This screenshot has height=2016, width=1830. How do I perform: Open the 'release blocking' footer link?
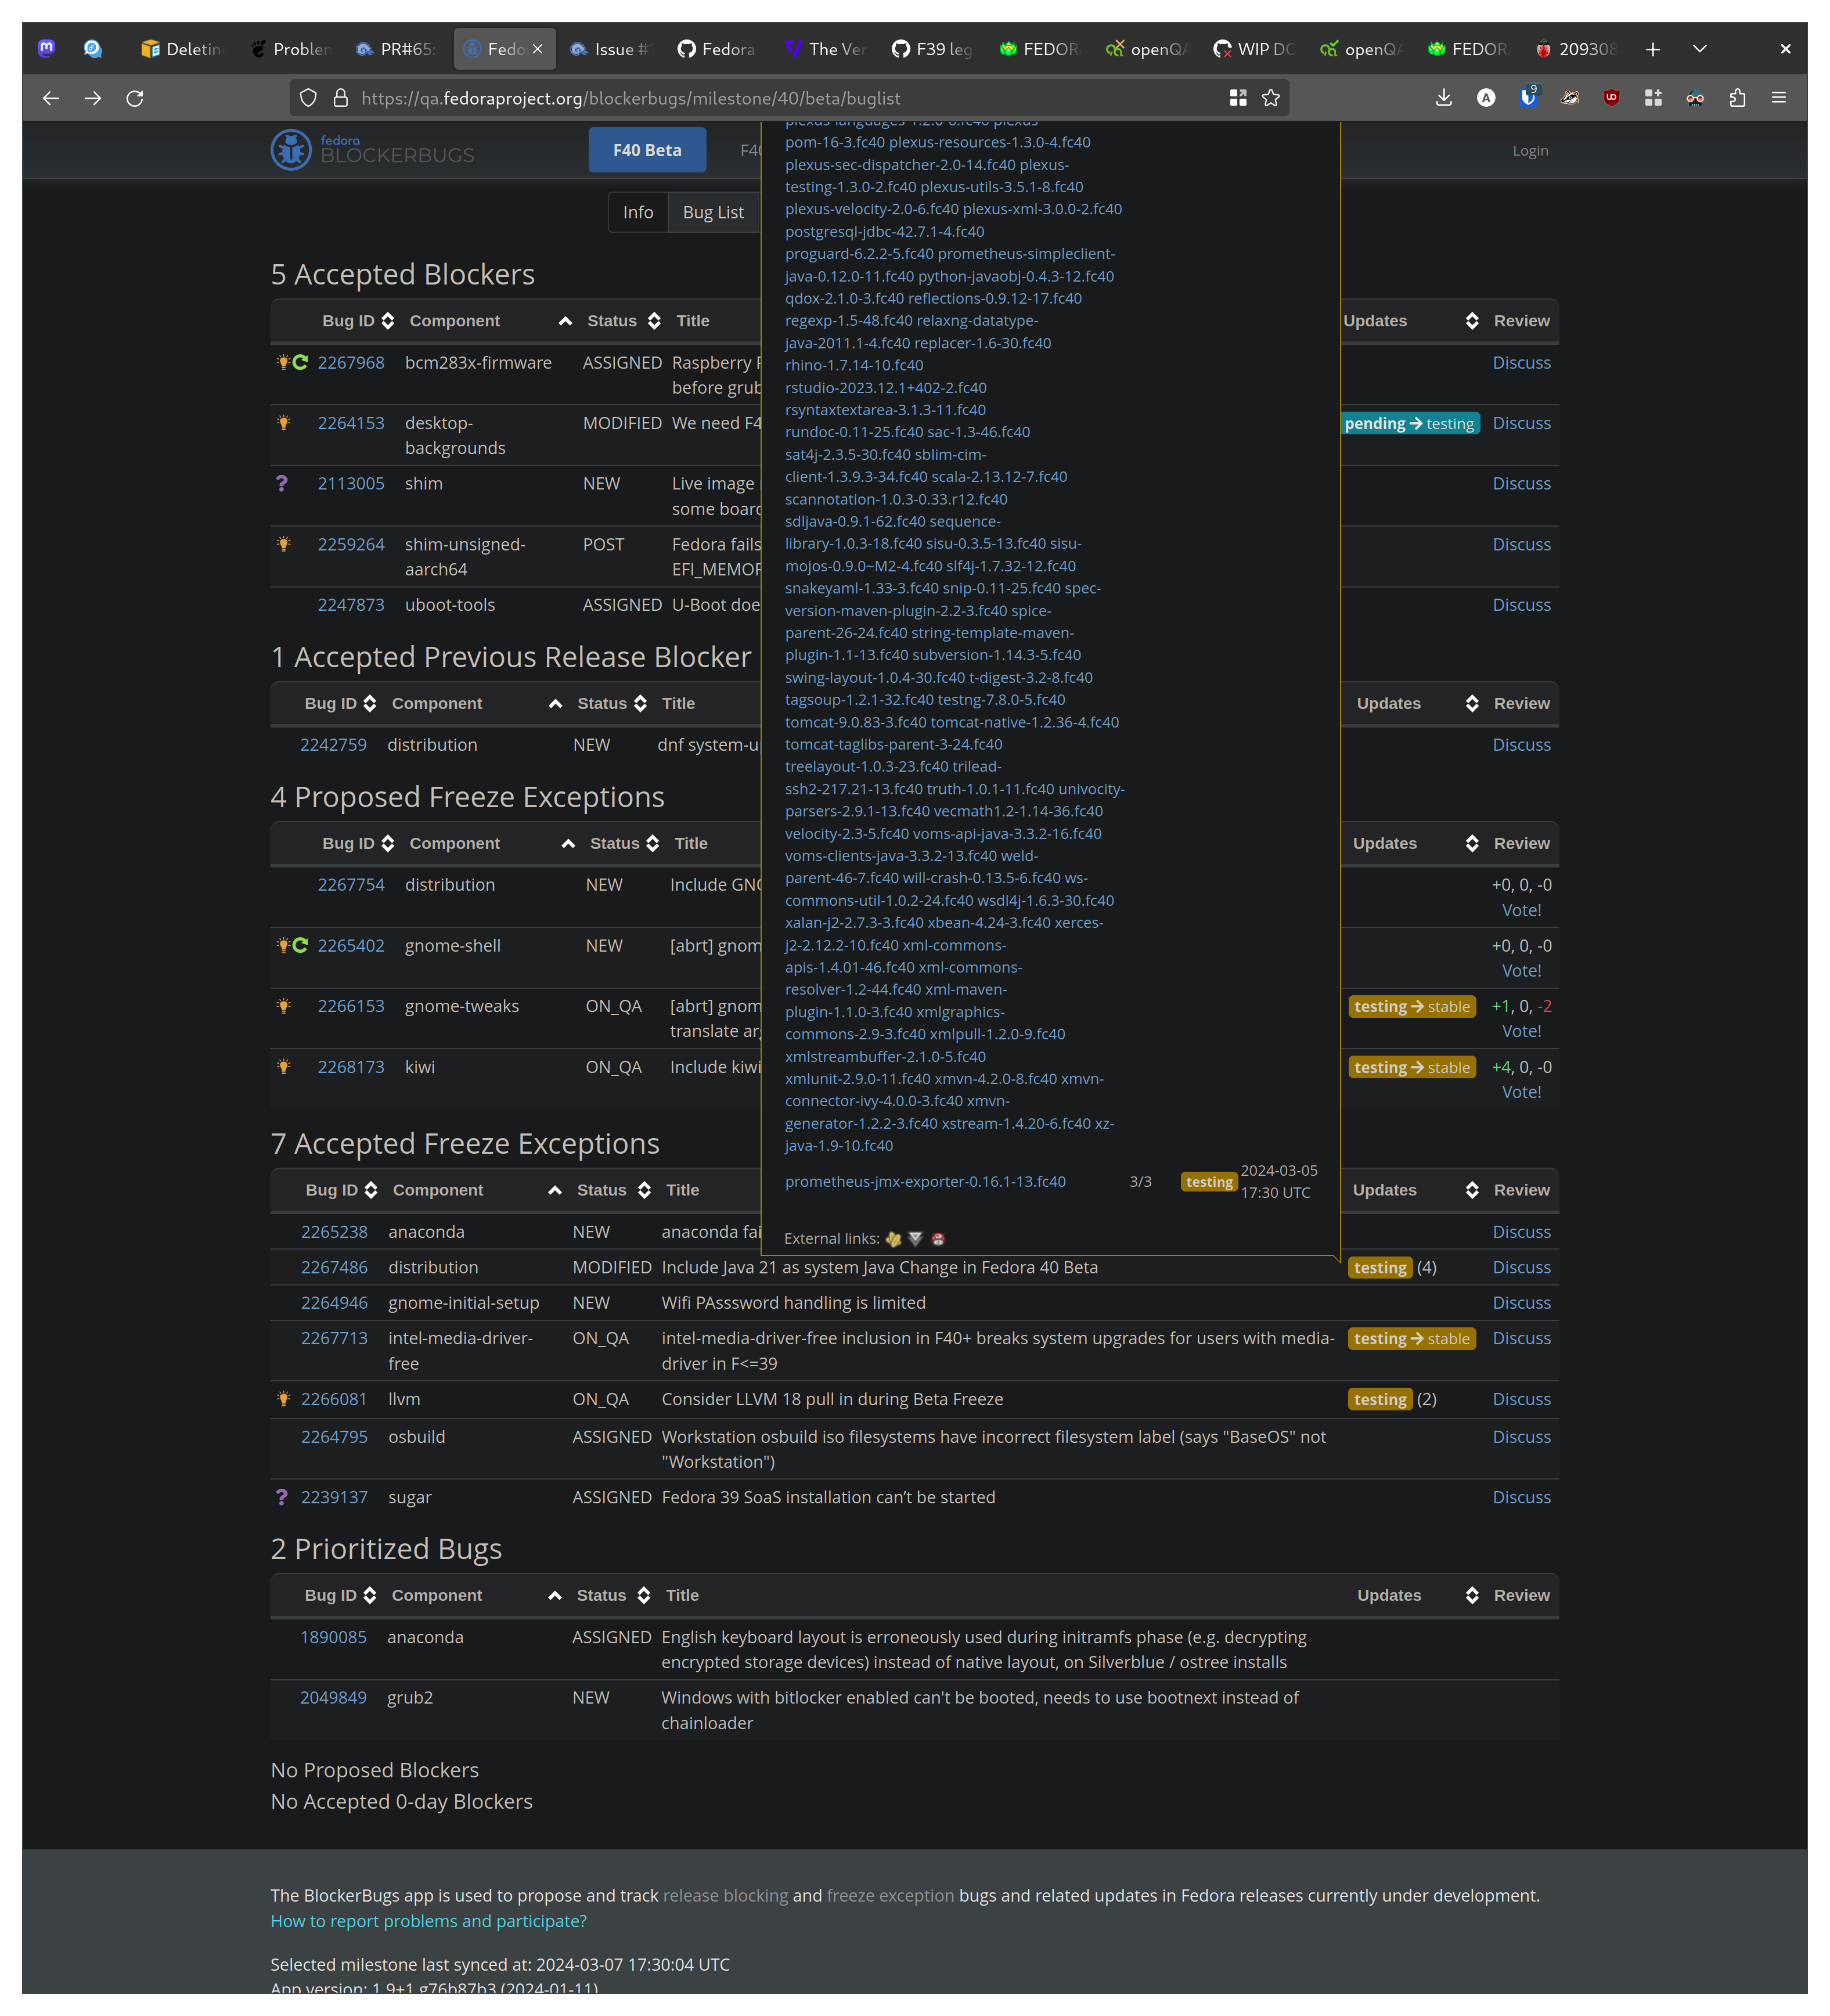(725, 1896)
